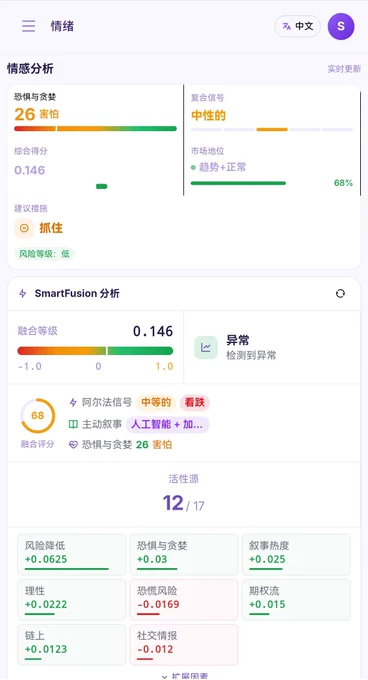Image resolution: width=368 pixels, height=680 pixels.
Task: Click the 情绪 page title
Action: pyautogui.click(x=62, y=26)
